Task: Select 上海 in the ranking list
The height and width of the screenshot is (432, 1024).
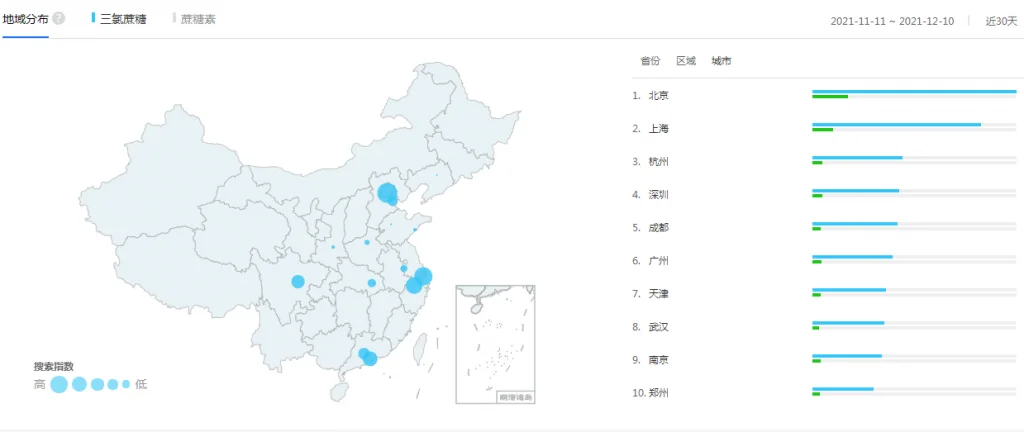Action: (658, 129)
